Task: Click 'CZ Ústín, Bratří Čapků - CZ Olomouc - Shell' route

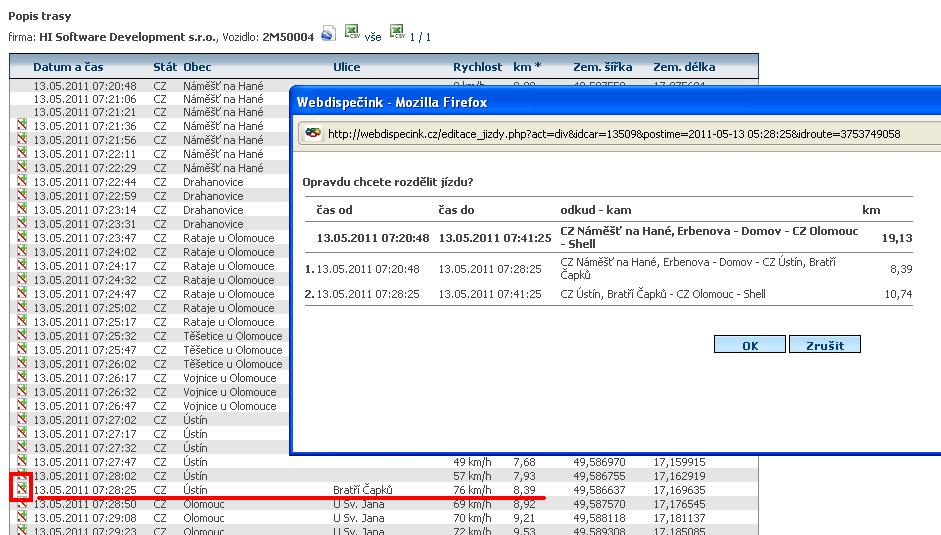Action: click(663, 294)
